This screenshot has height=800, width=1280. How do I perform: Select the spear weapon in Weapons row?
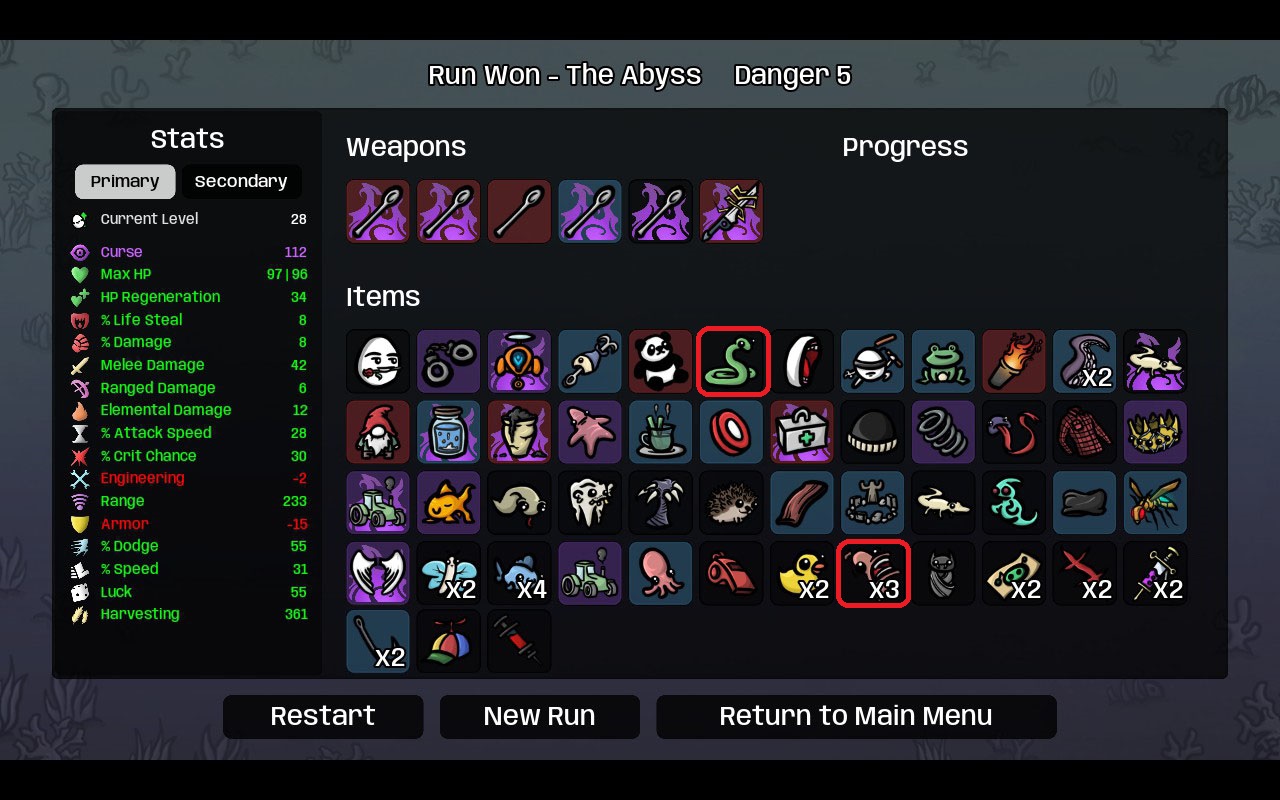click(x=732, y=211)
